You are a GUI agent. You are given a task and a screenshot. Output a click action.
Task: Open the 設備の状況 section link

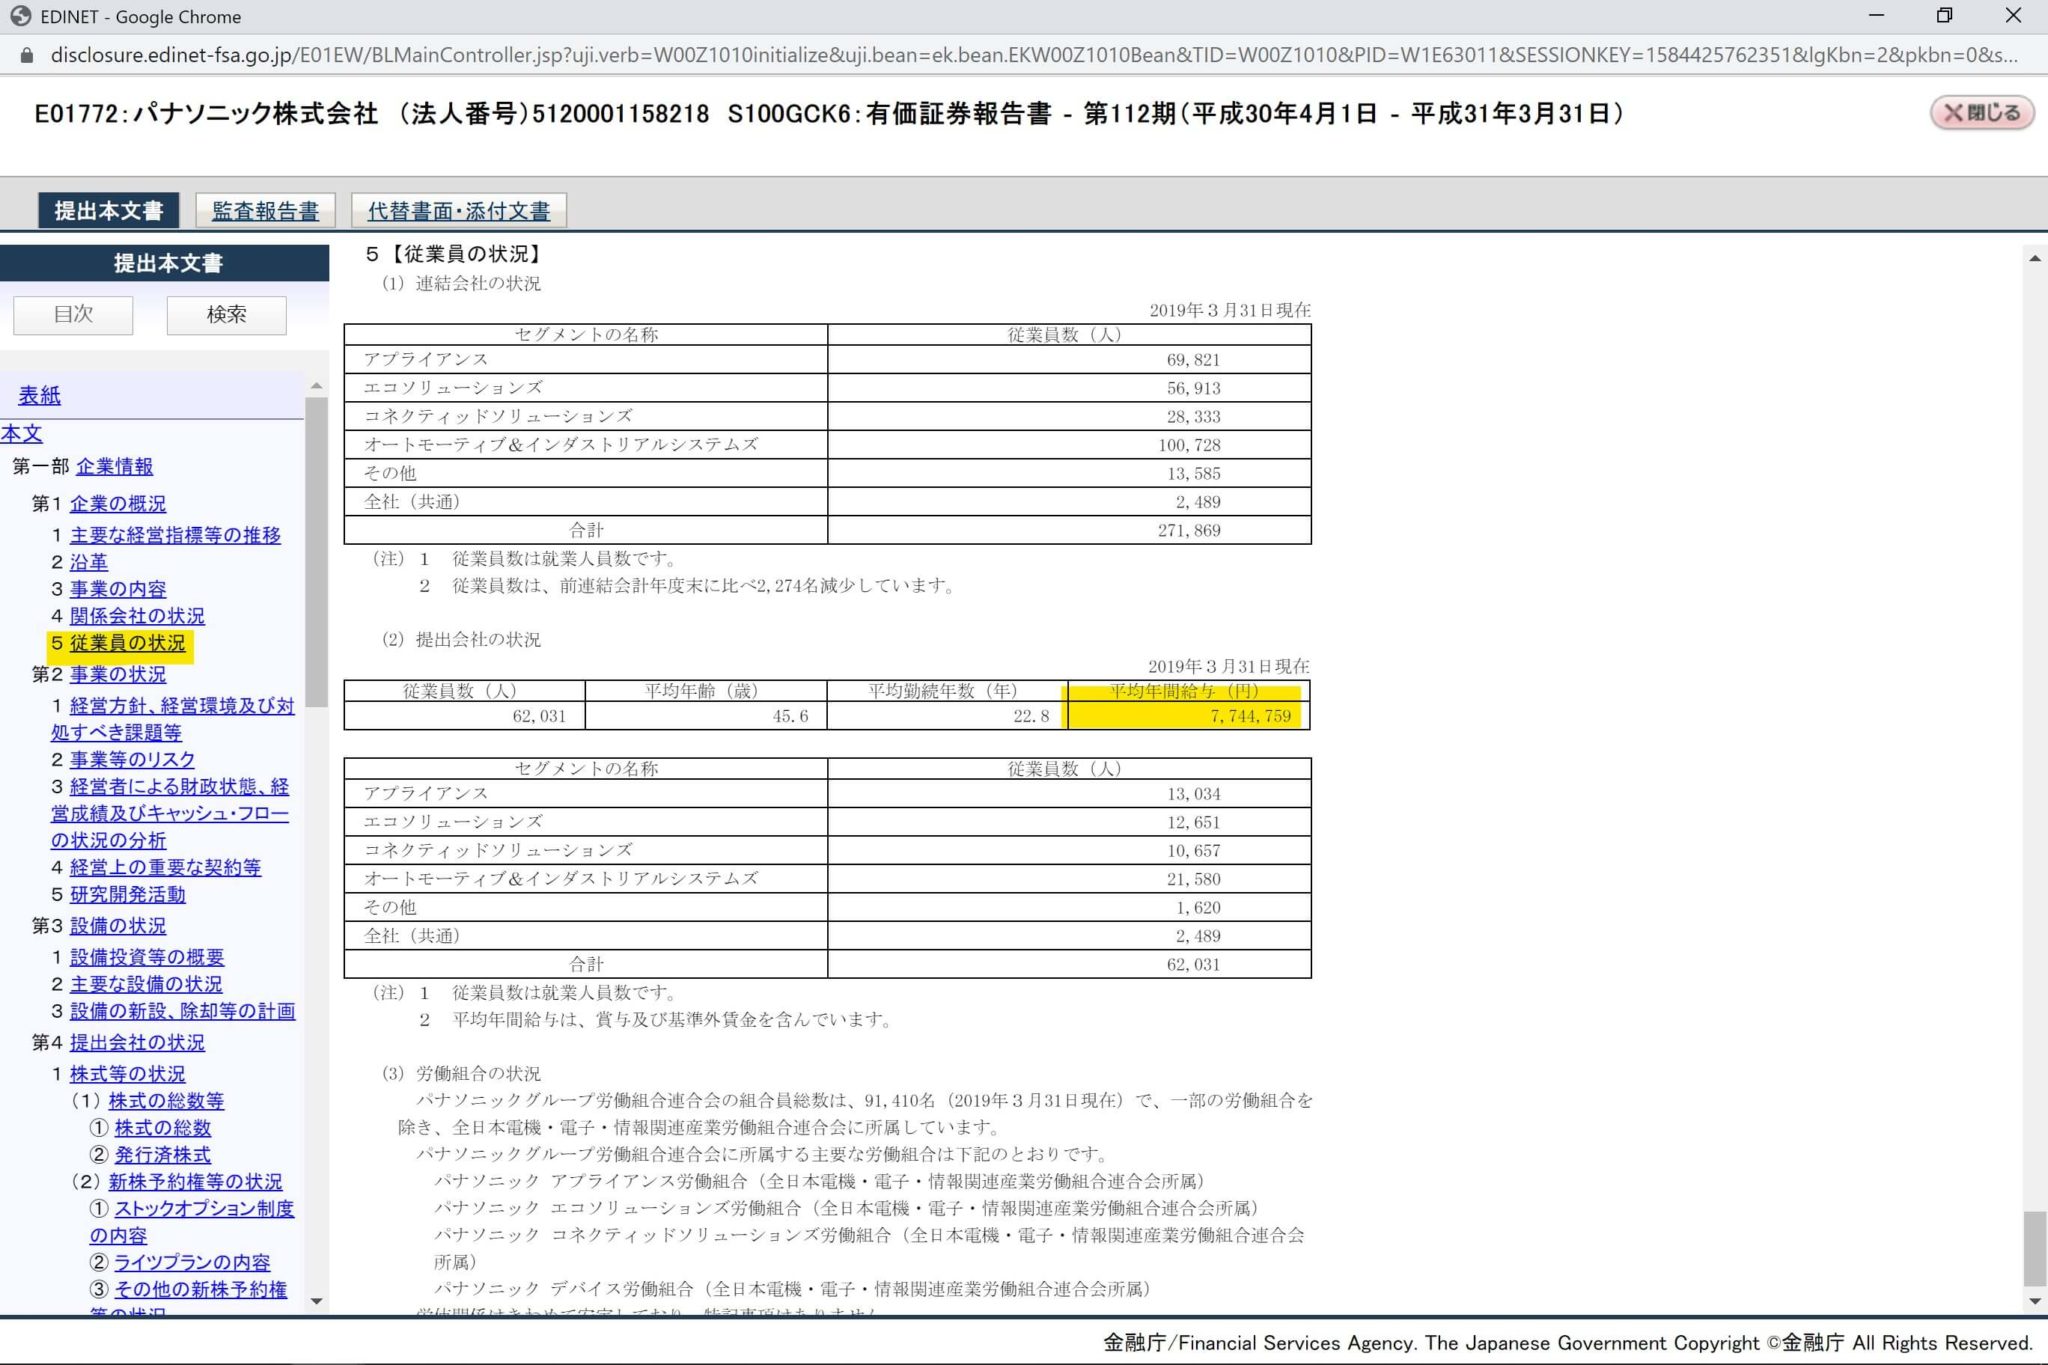pos(118,927)
